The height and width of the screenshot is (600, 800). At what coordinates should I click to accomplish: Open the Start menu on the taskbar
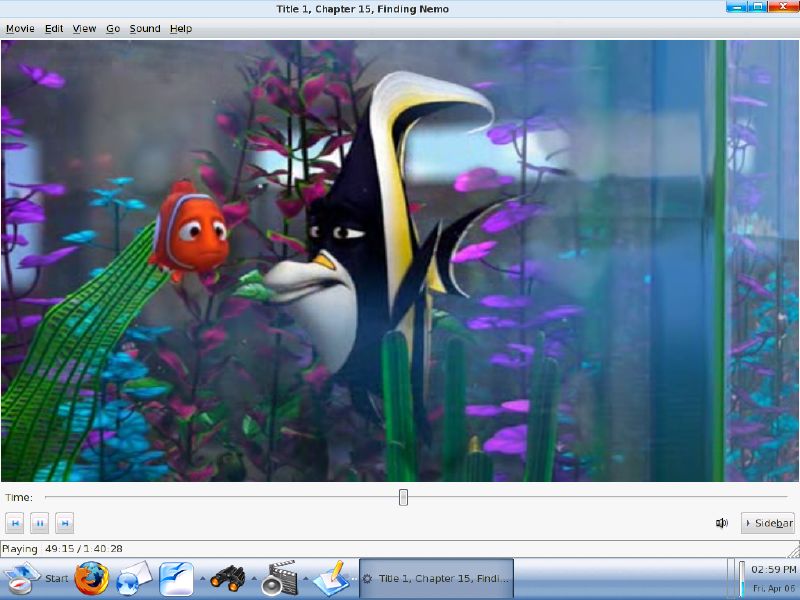[x=36, y=578]
